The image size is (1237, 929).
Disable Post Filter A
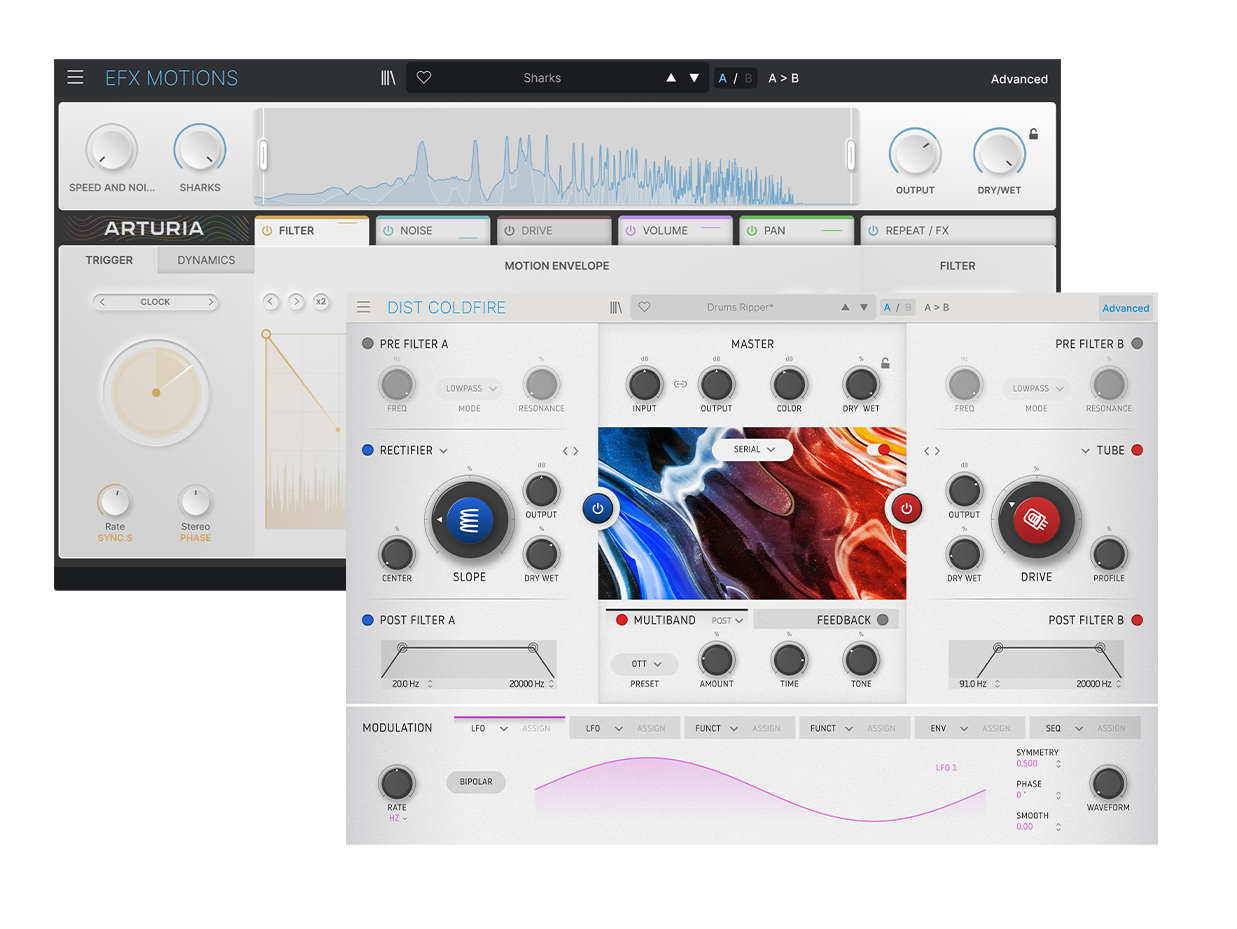368,621
